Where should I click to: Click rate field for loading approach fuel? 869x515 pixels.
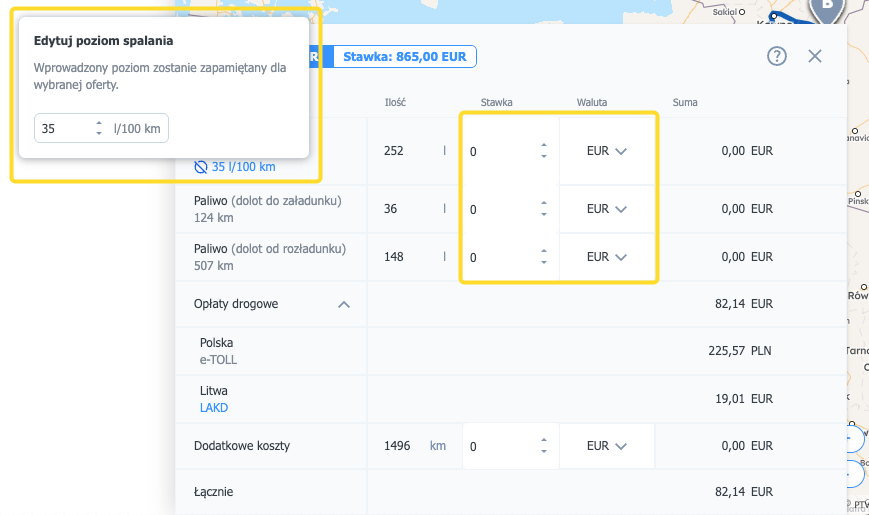pyautogui.click(x=500, y=209)
